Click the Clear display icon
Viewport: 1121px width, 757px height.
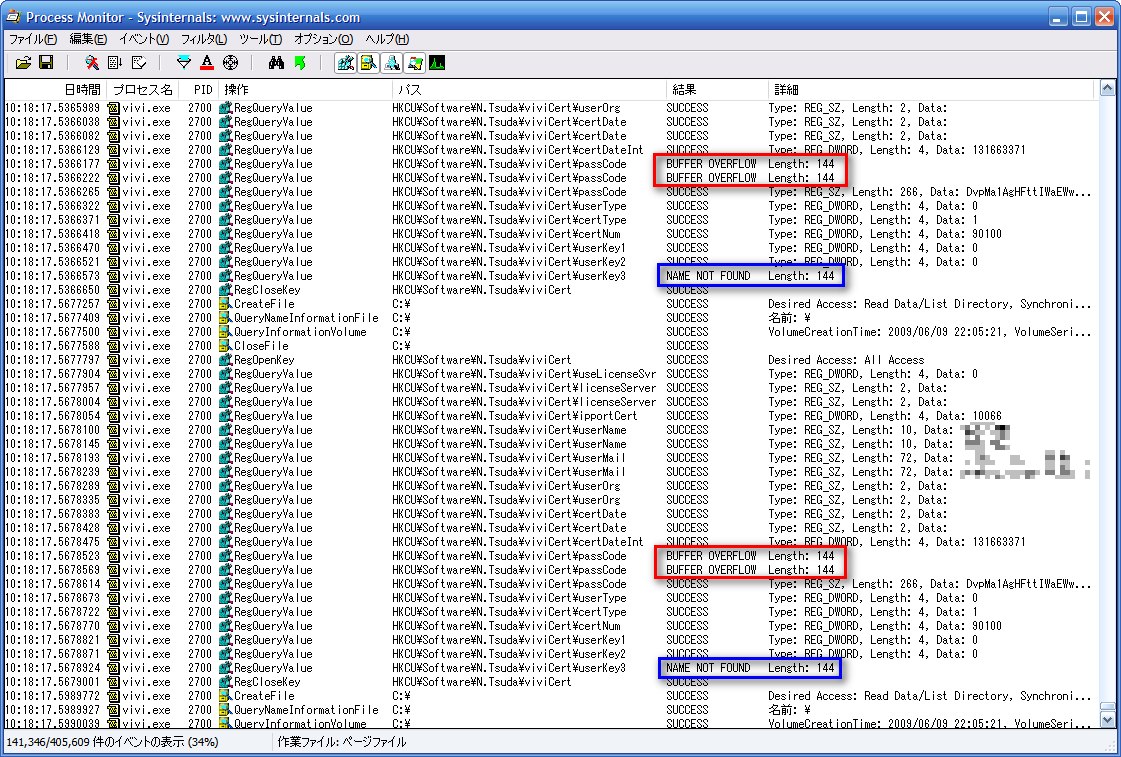[x=138, y=63]
